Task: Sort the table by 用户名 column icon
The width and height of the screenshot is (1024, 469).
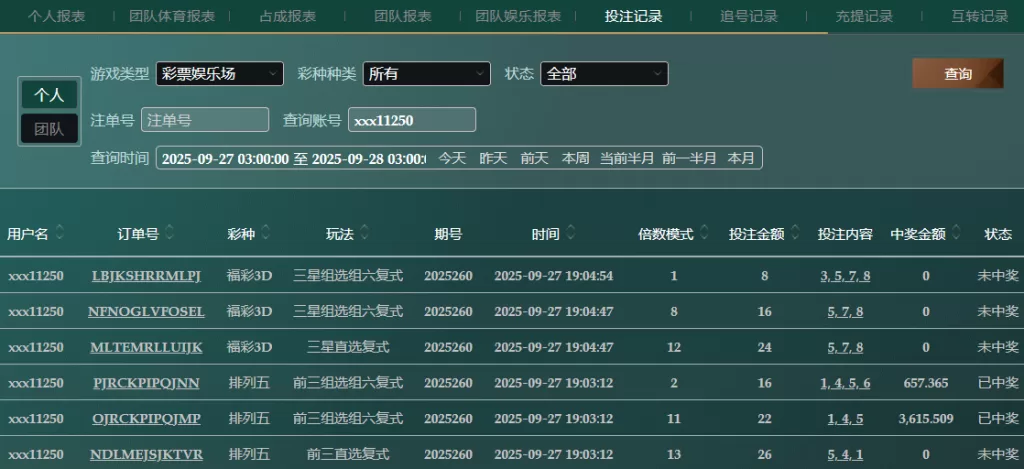Action: coord(60,234)
